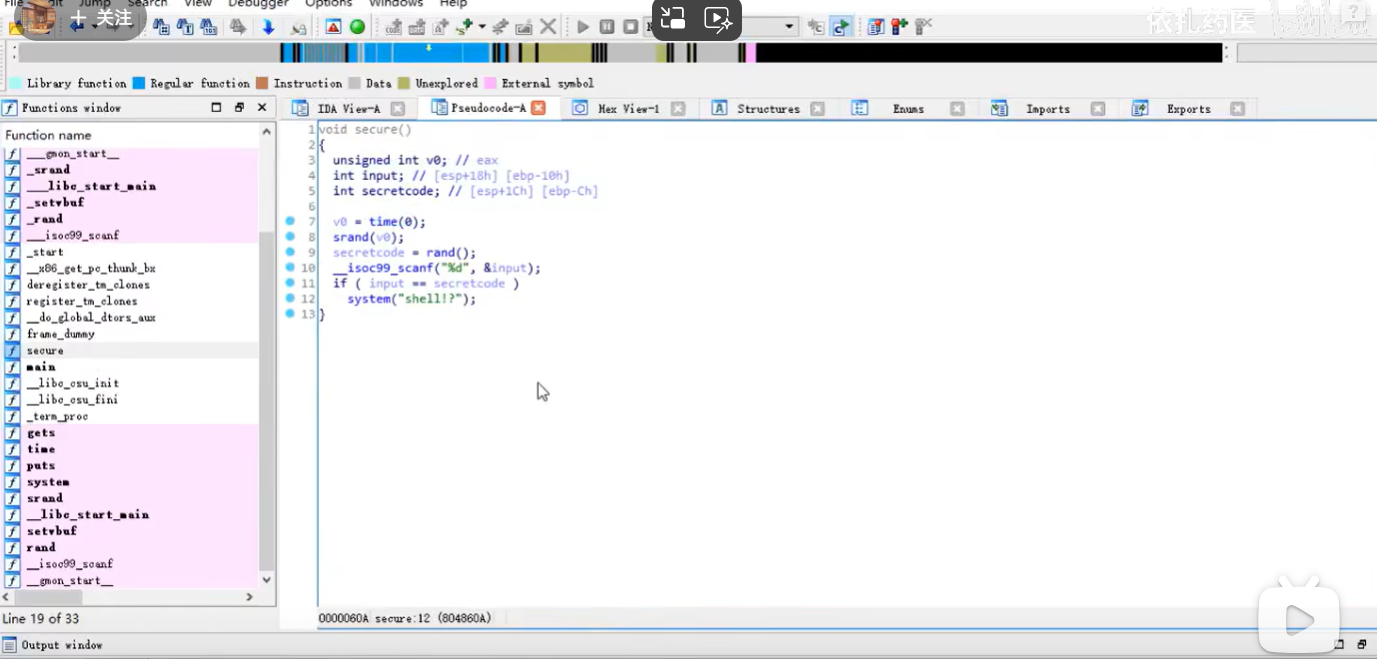
Task: Select the _start function entry
Action: [45, 252]
